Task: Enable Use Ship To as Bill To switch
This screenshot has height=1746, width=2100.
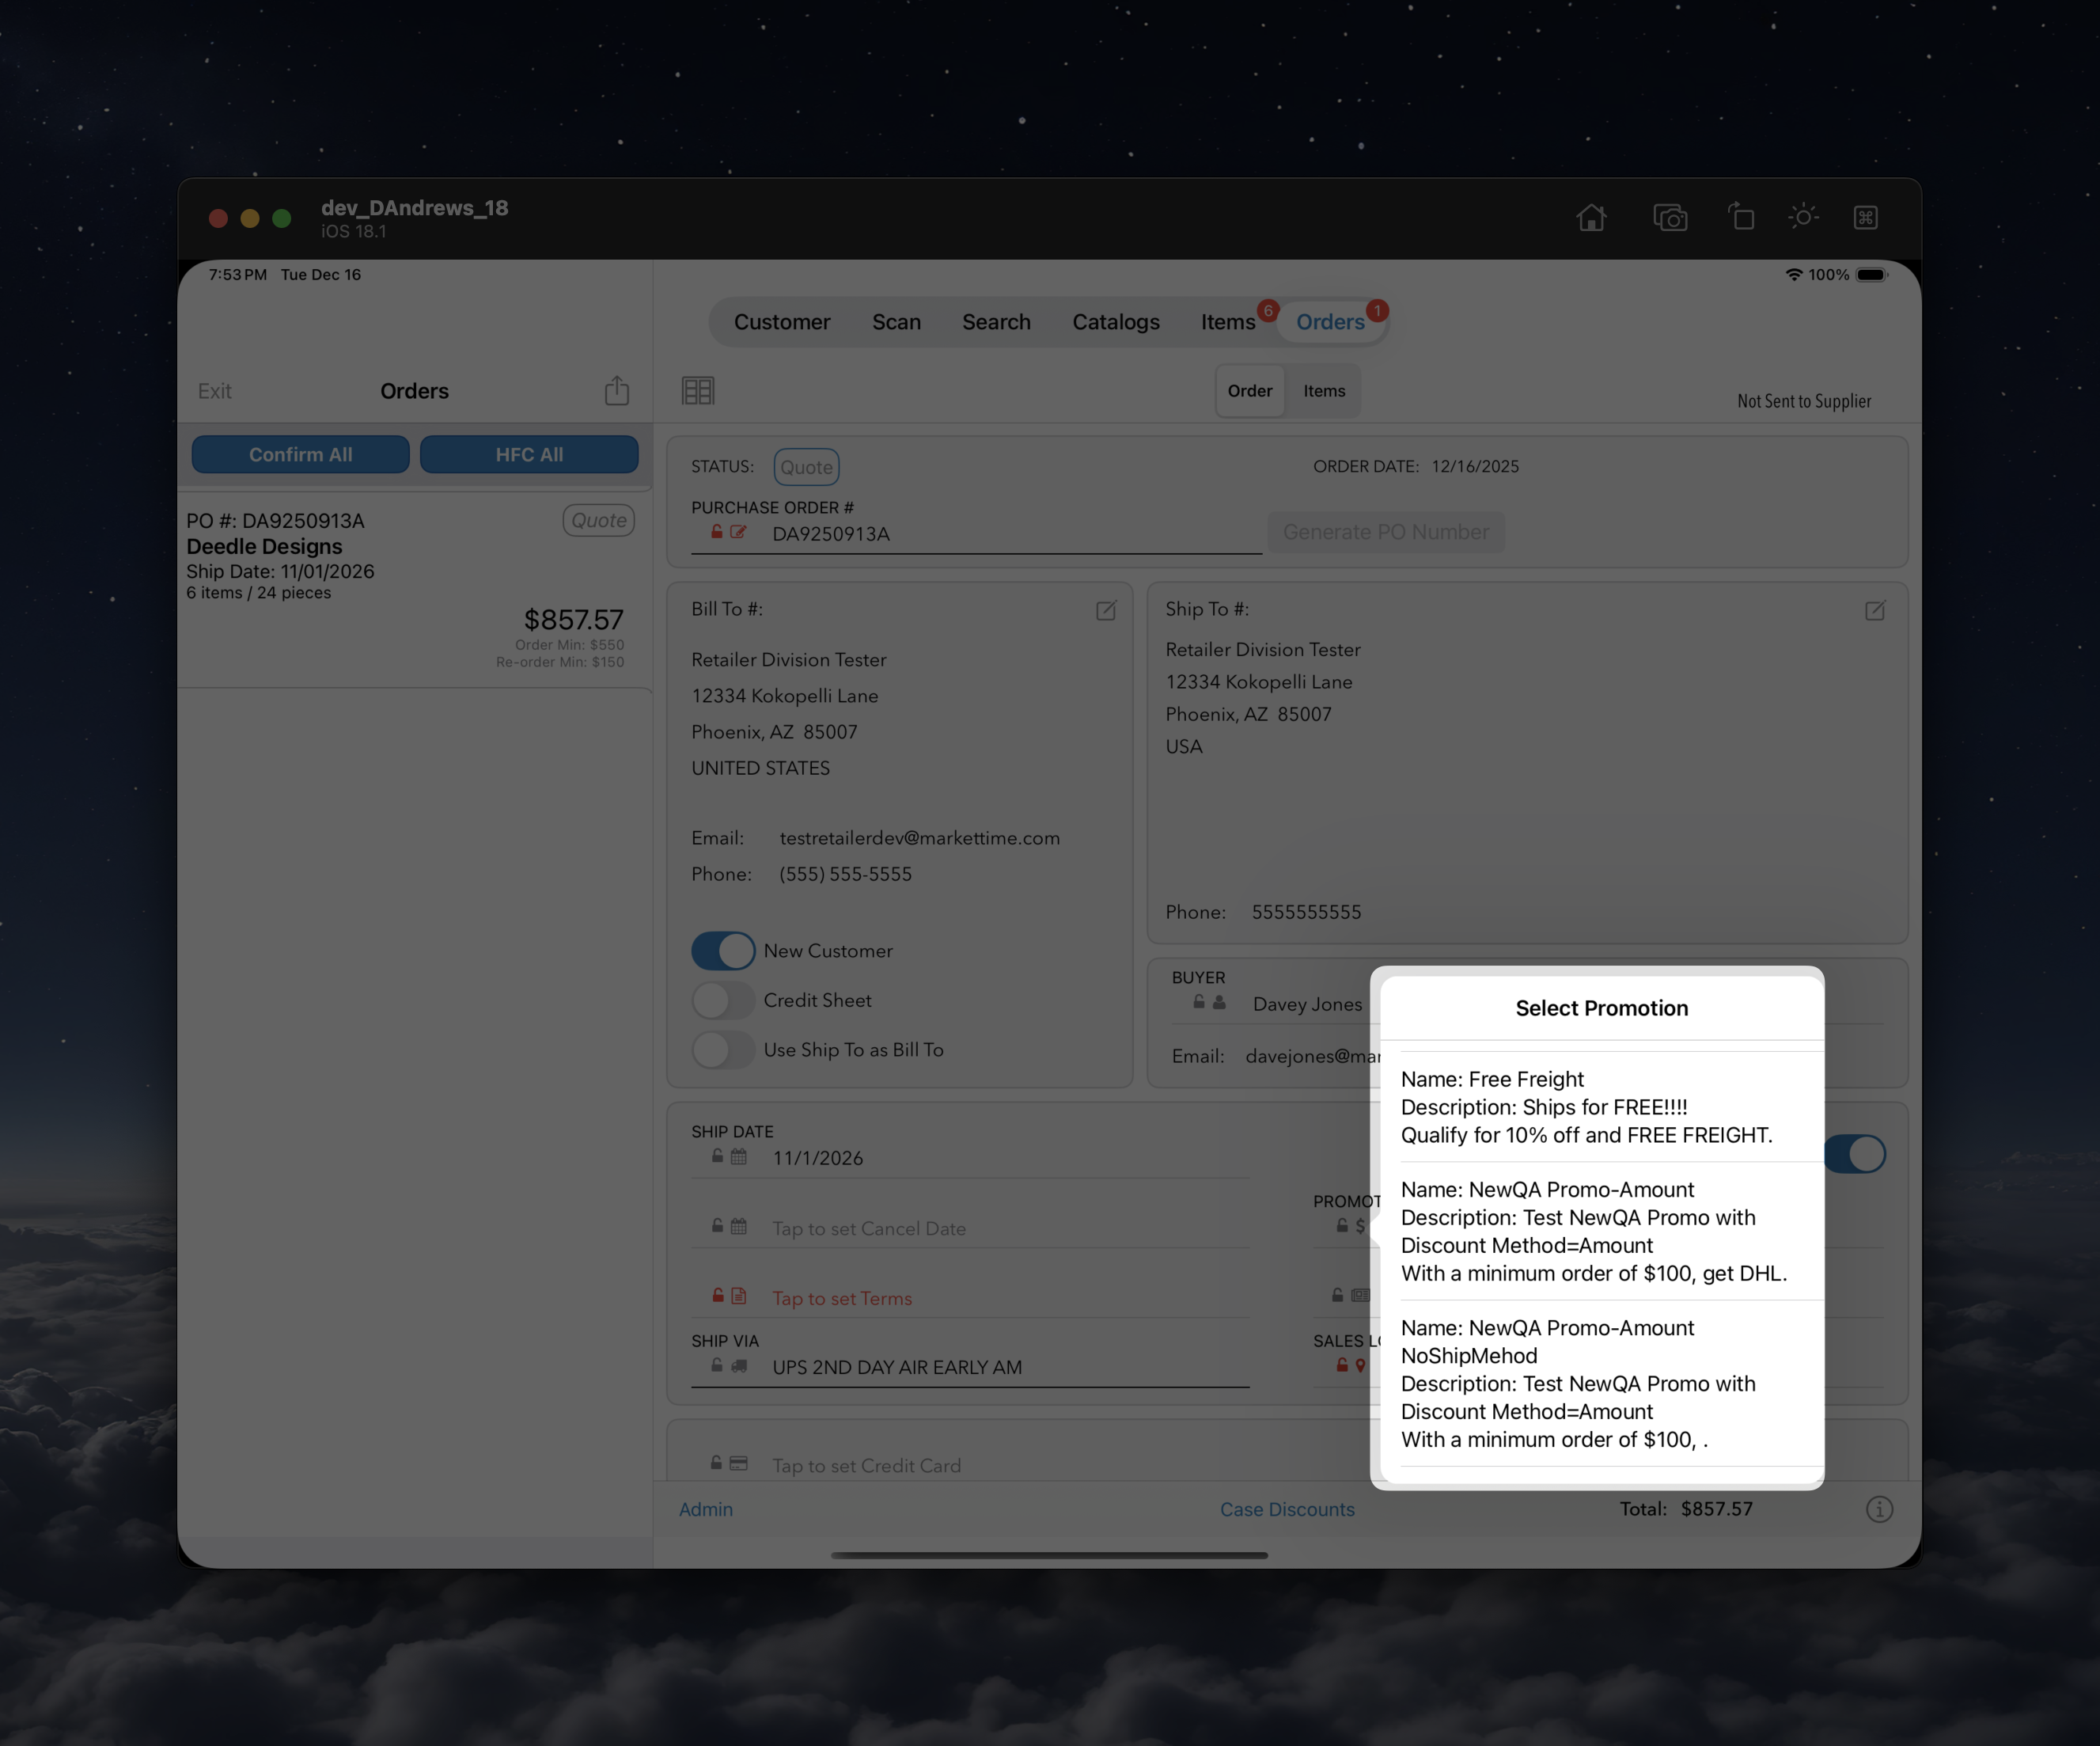Action: (x=723, y=1050)
